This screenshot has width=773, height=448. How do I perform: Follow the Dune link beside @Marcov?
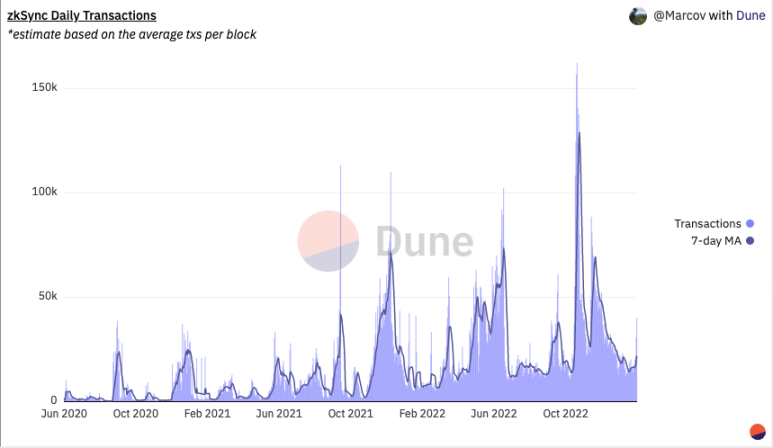(751, 16)
